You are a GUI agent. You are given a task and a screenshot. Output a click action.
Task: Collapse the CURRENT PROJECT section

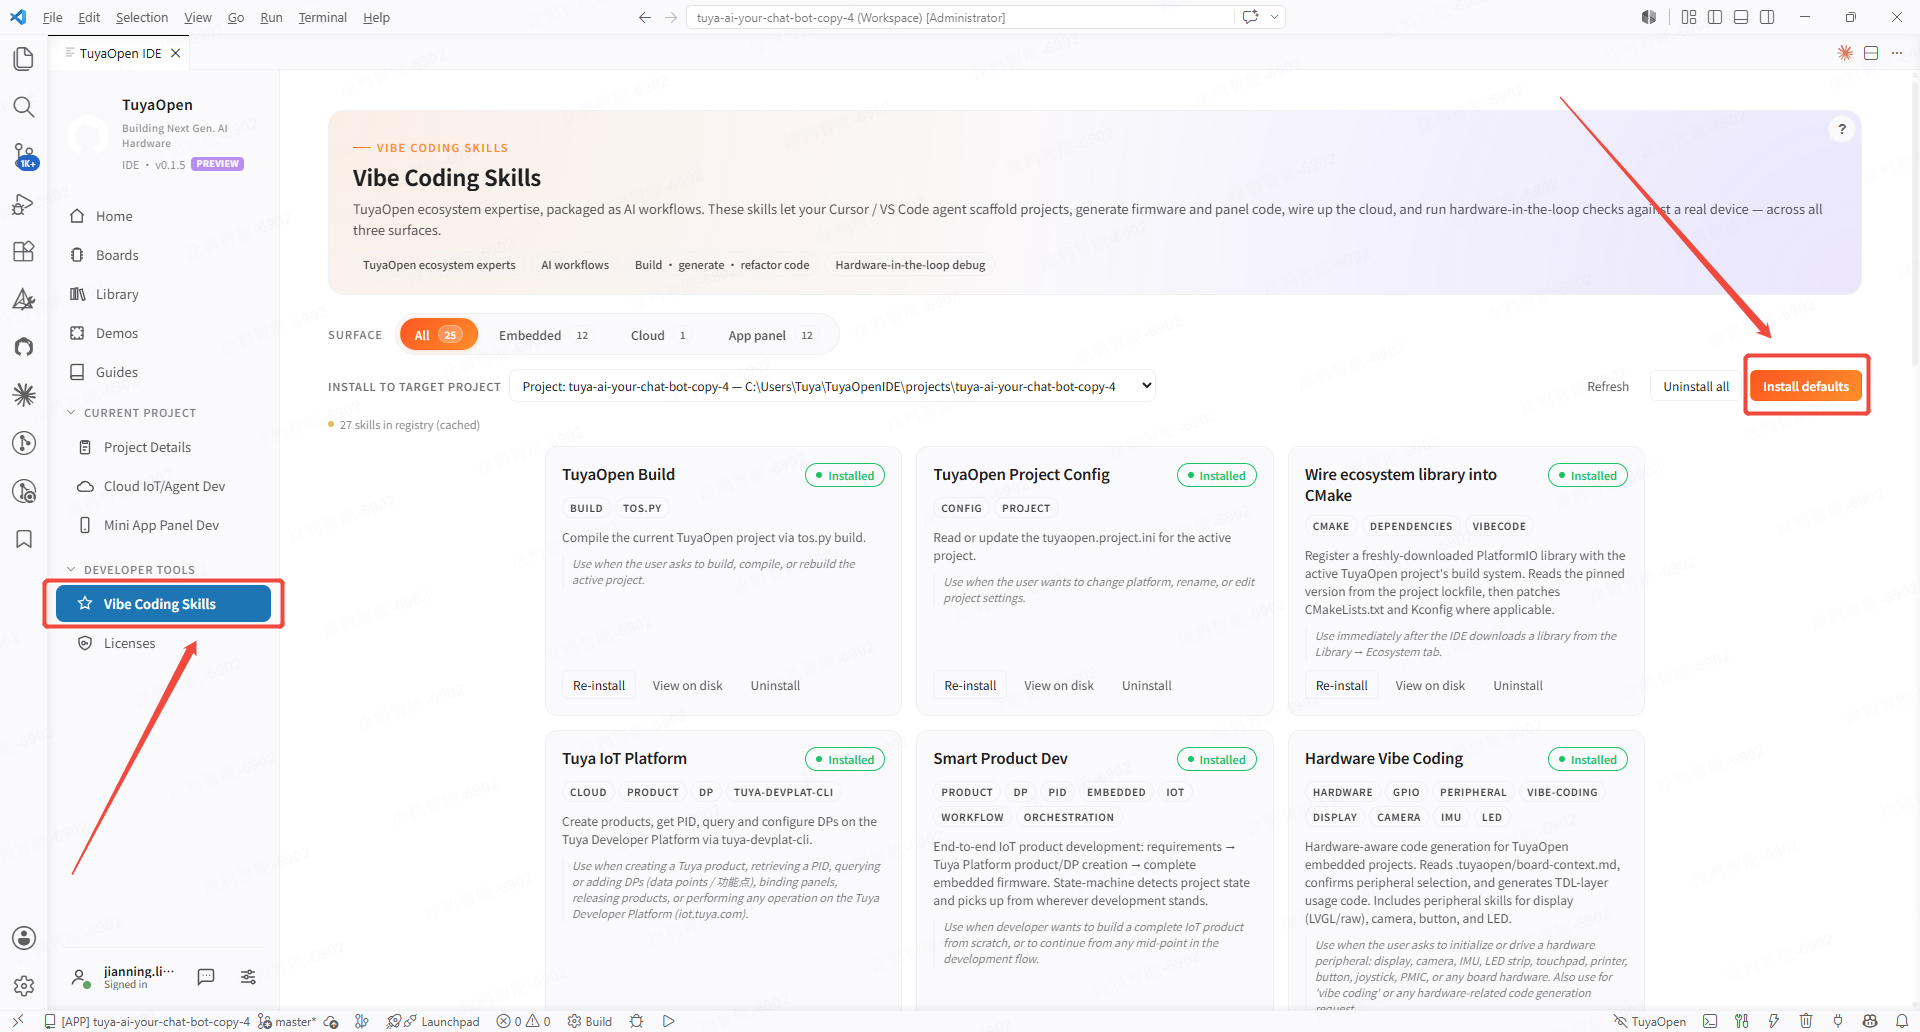(x=131, y=413)
